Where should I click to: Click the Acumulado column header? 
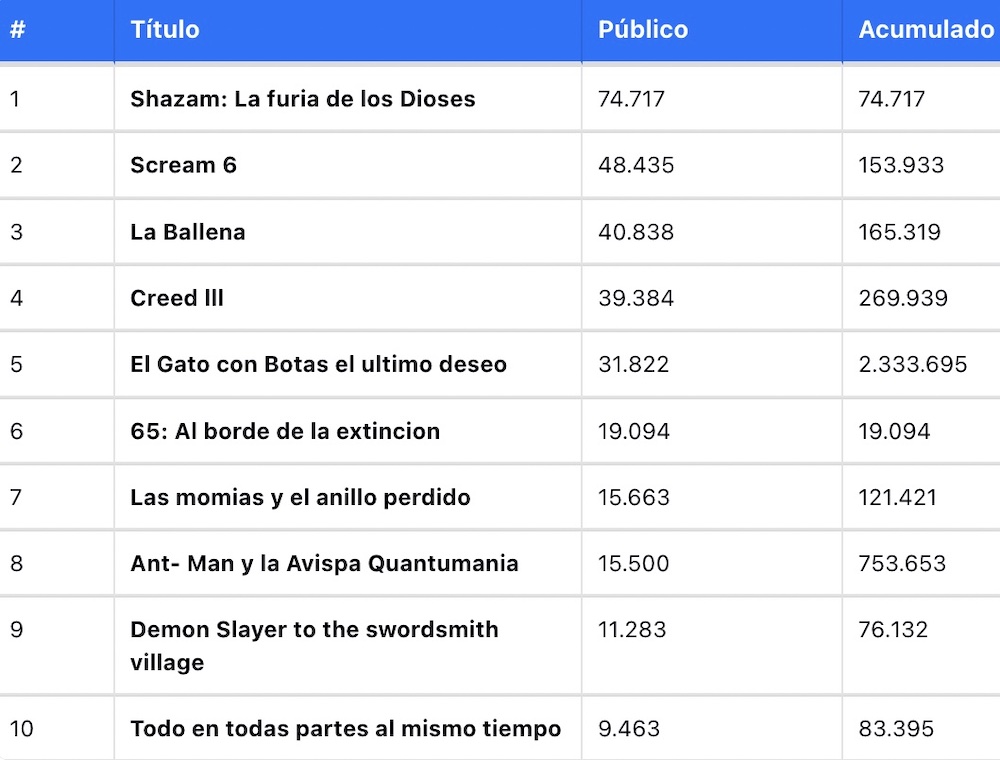click(x=926, y=30)
